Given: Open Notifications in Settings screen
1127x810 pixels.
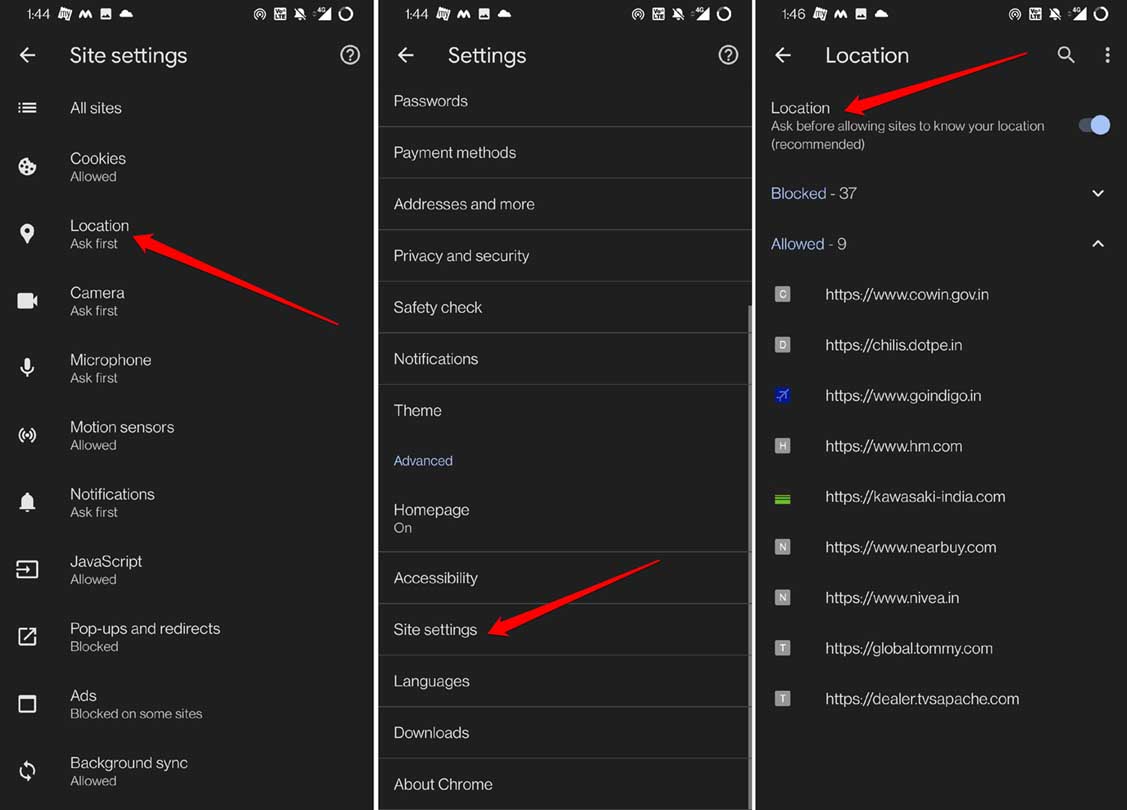Looking at the screenshot, I should coord(565,359).
